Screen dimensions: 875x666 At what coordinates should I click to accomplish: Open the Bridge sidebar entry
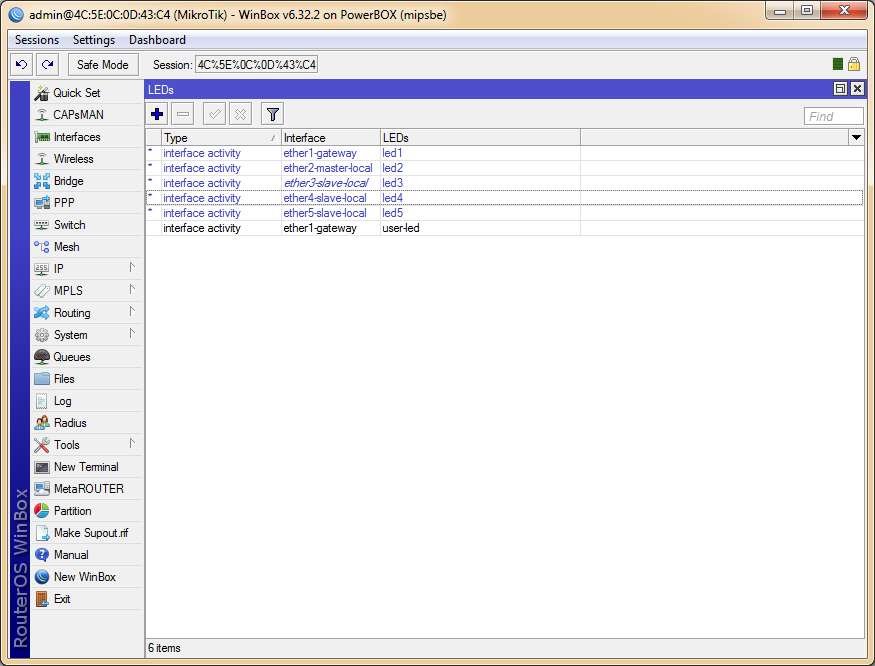pyautogui.click(x=68, y=181)
